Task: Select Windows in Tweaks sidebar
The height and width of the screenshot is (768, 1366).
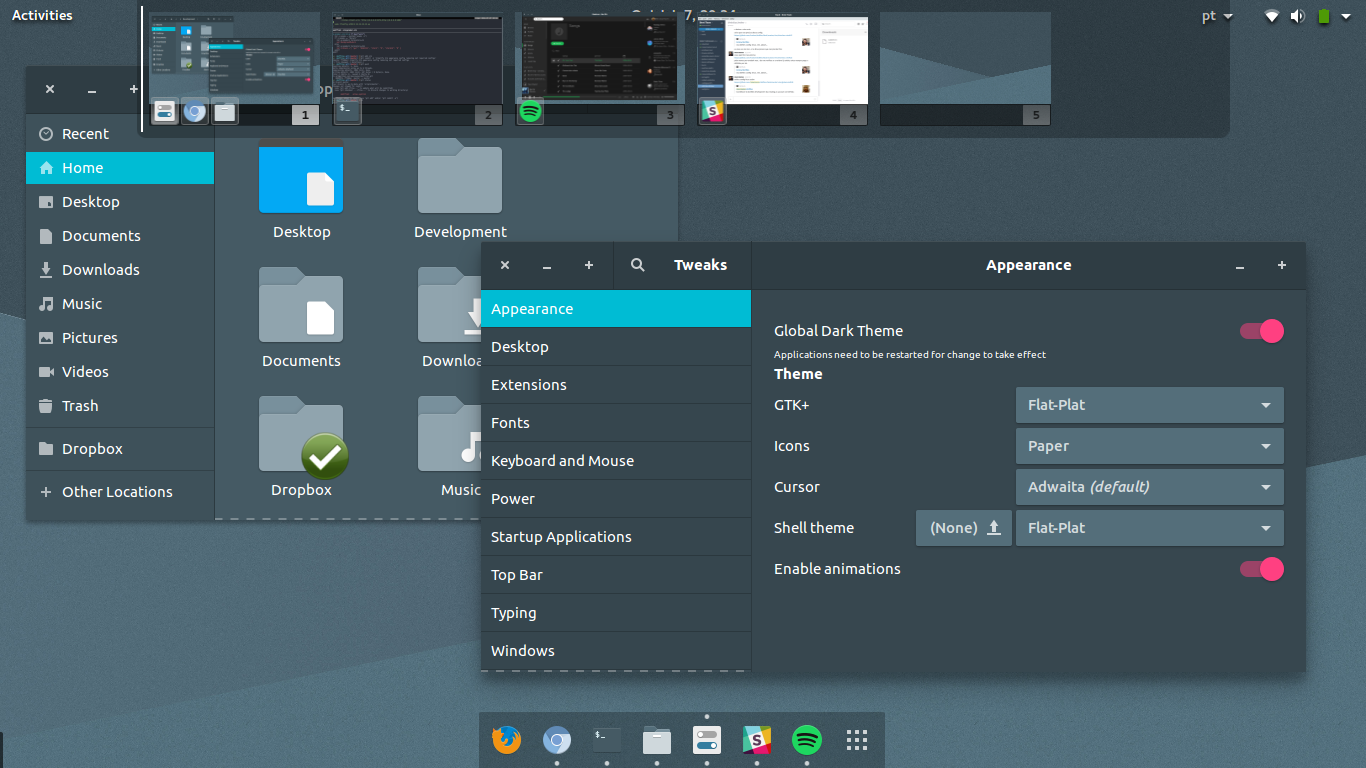Action: (x=616, y=651)
